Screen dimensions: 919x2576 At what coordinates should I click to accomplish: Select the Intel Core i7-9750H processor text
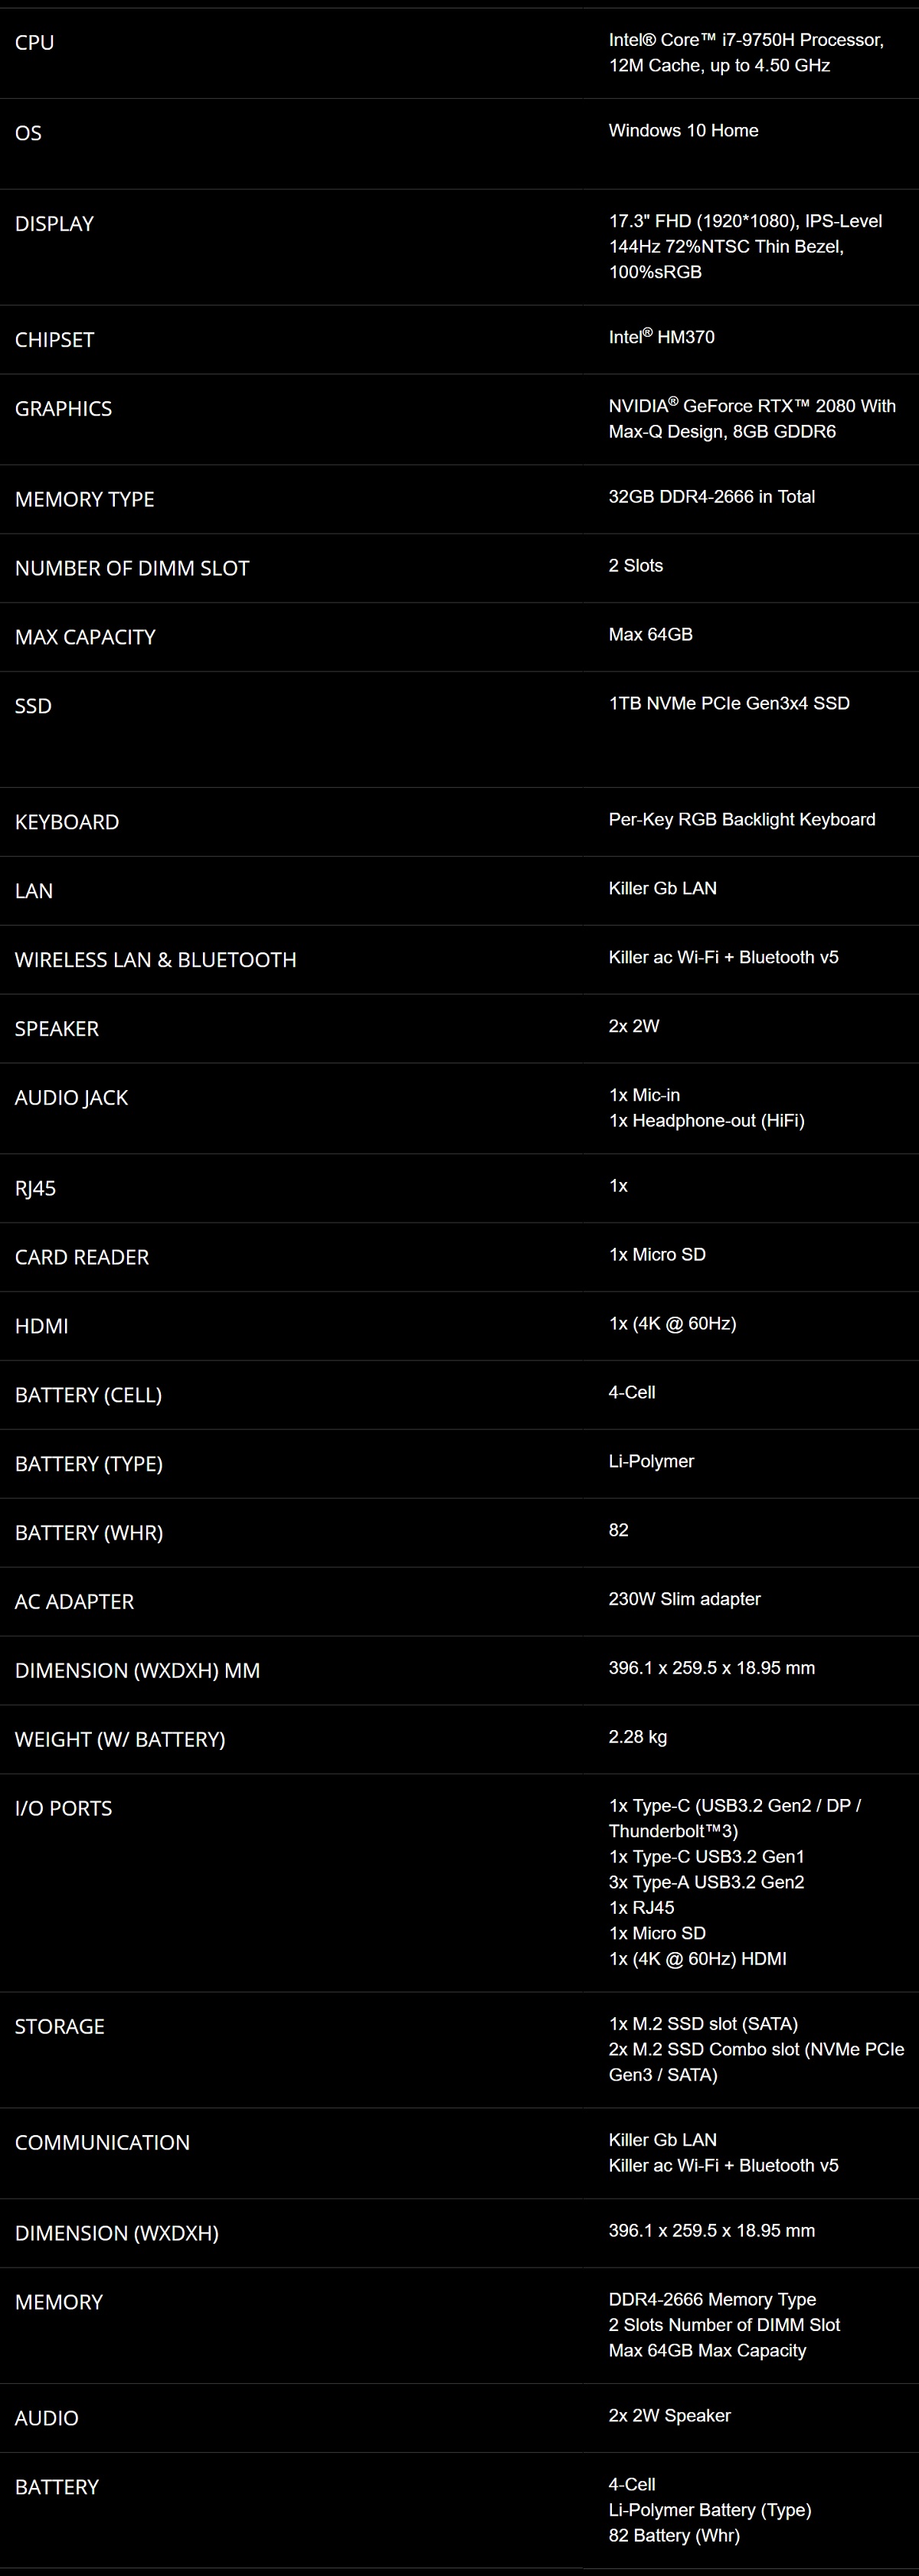pos(746,52)
